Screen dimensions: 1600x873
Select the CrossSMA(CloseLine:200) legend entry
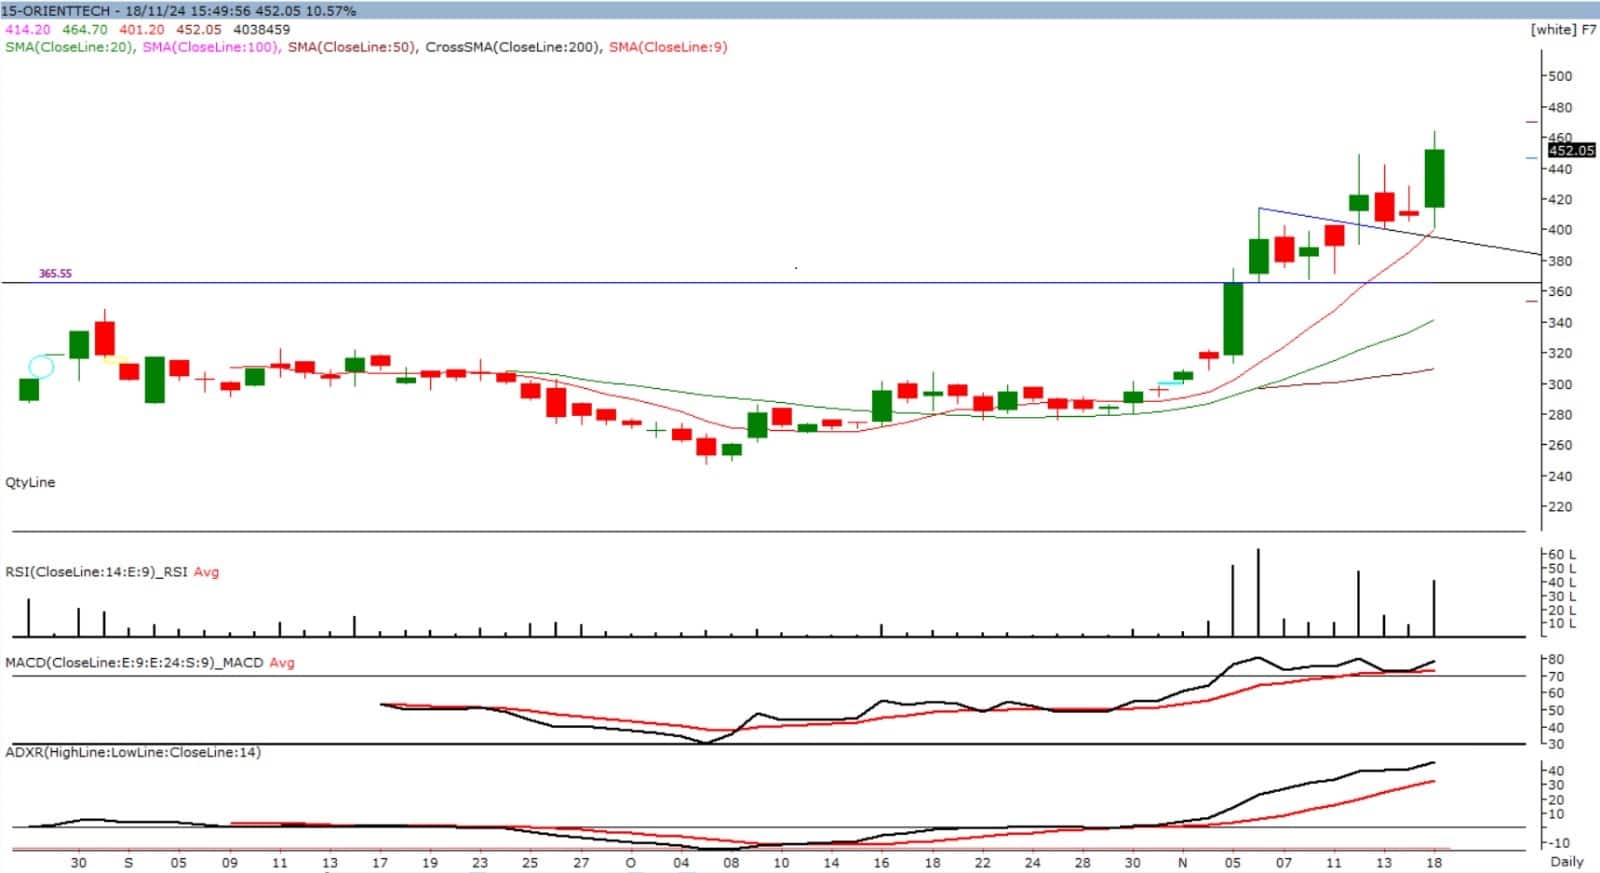(513, 47)
